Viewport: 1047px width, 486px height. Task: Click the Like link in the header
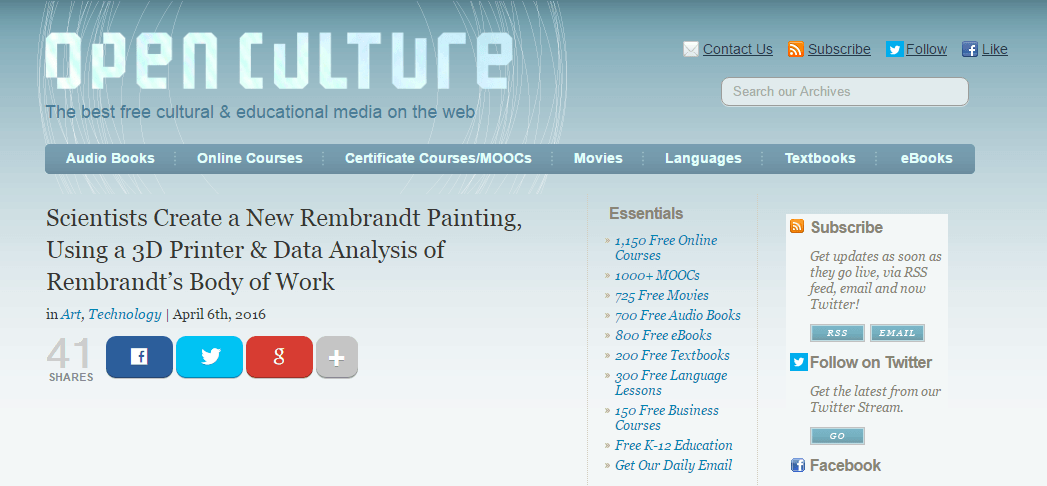(995, 49)
